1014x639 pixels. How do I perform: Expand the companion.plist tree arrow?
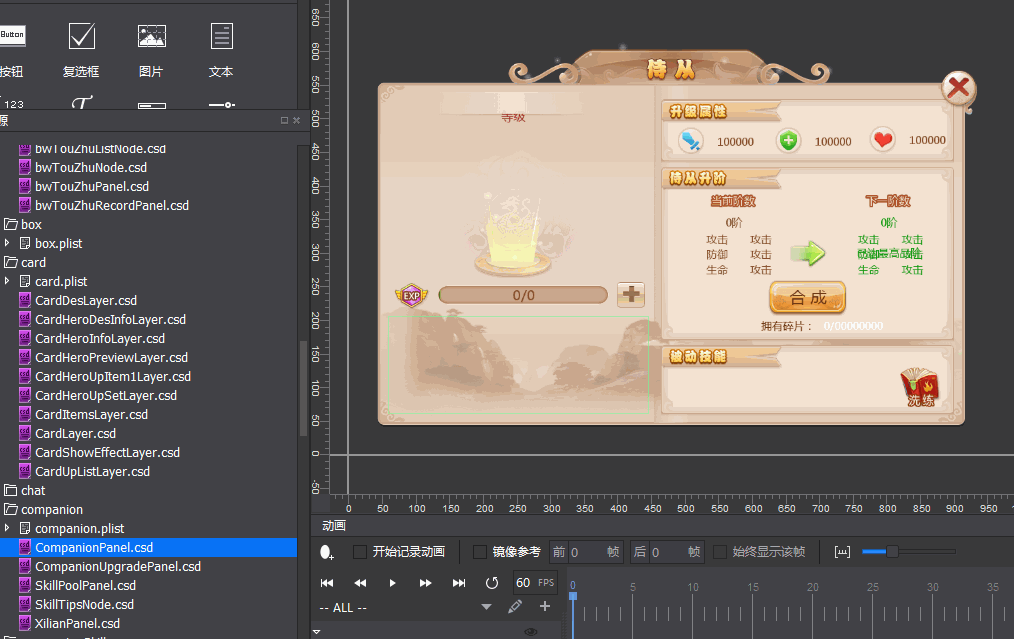[x=7, y=528]
